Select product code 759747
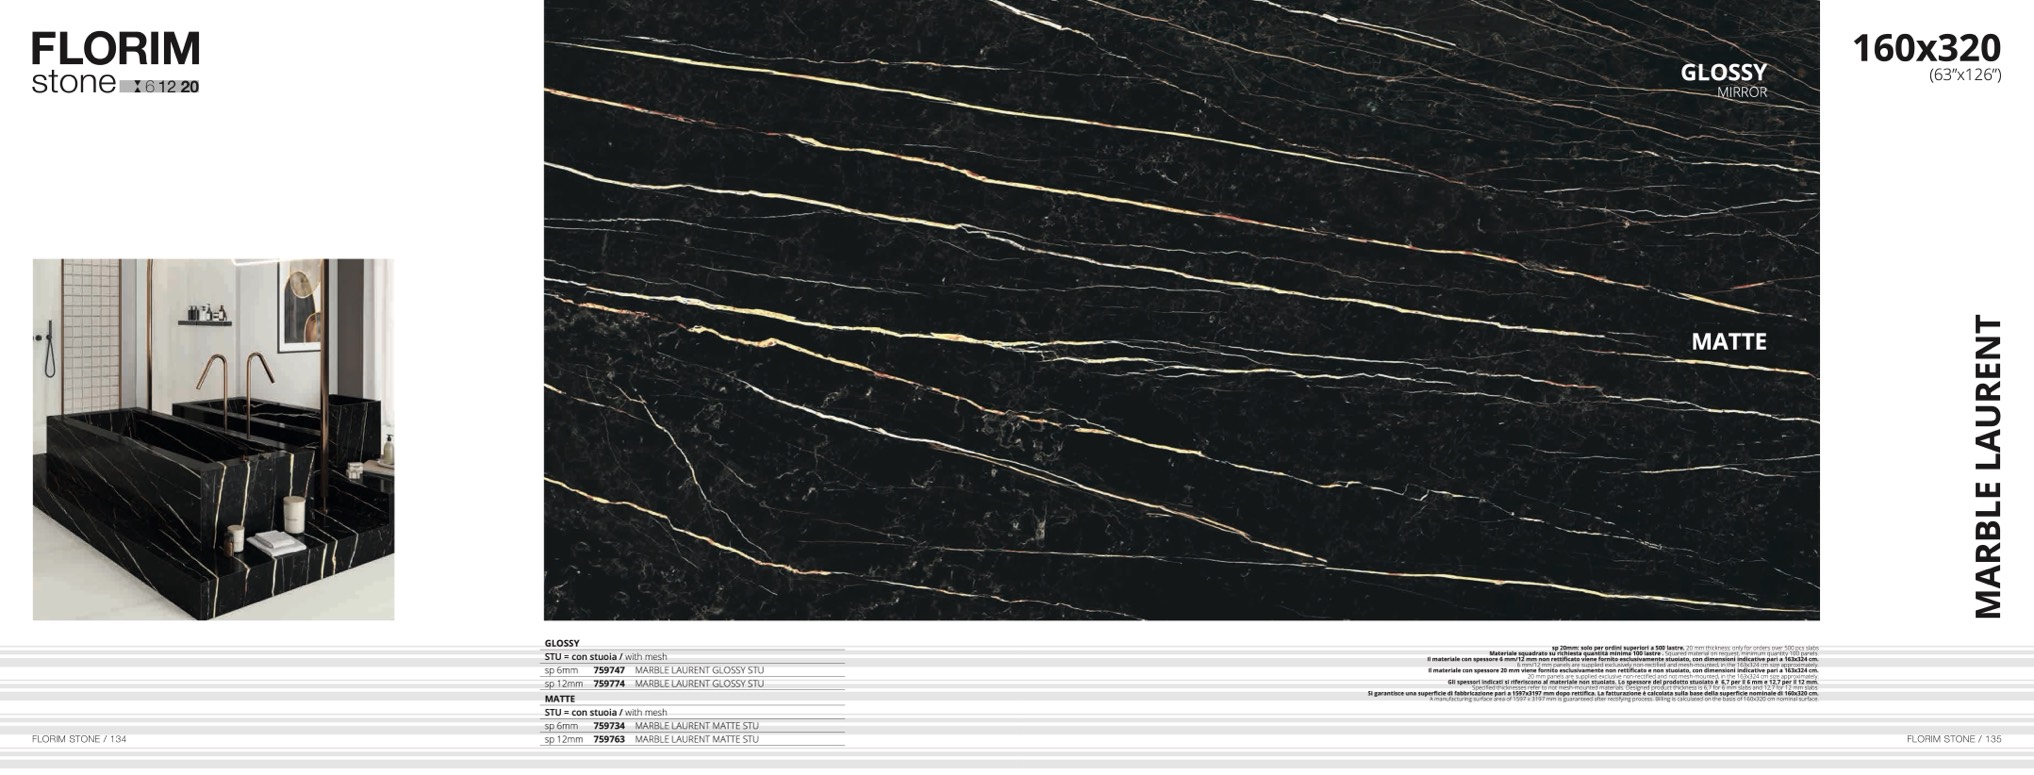The image size is (2034, 775). [x=609, y=670]
